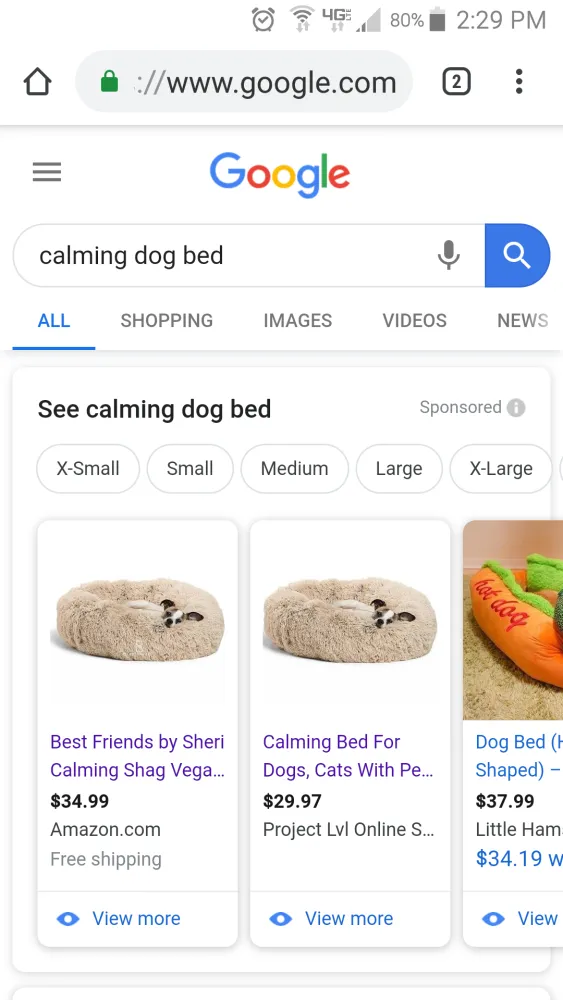Open the Chrome three-dot menu

point(519,82)
